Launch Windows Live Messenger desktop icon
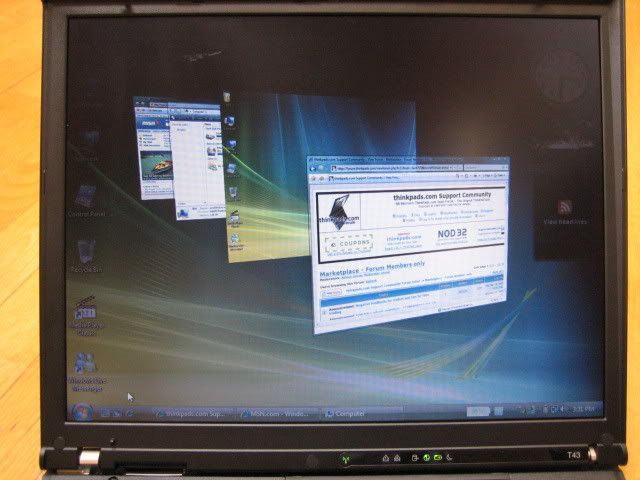This screenshot has height=480, width=640. click(87, 372)
